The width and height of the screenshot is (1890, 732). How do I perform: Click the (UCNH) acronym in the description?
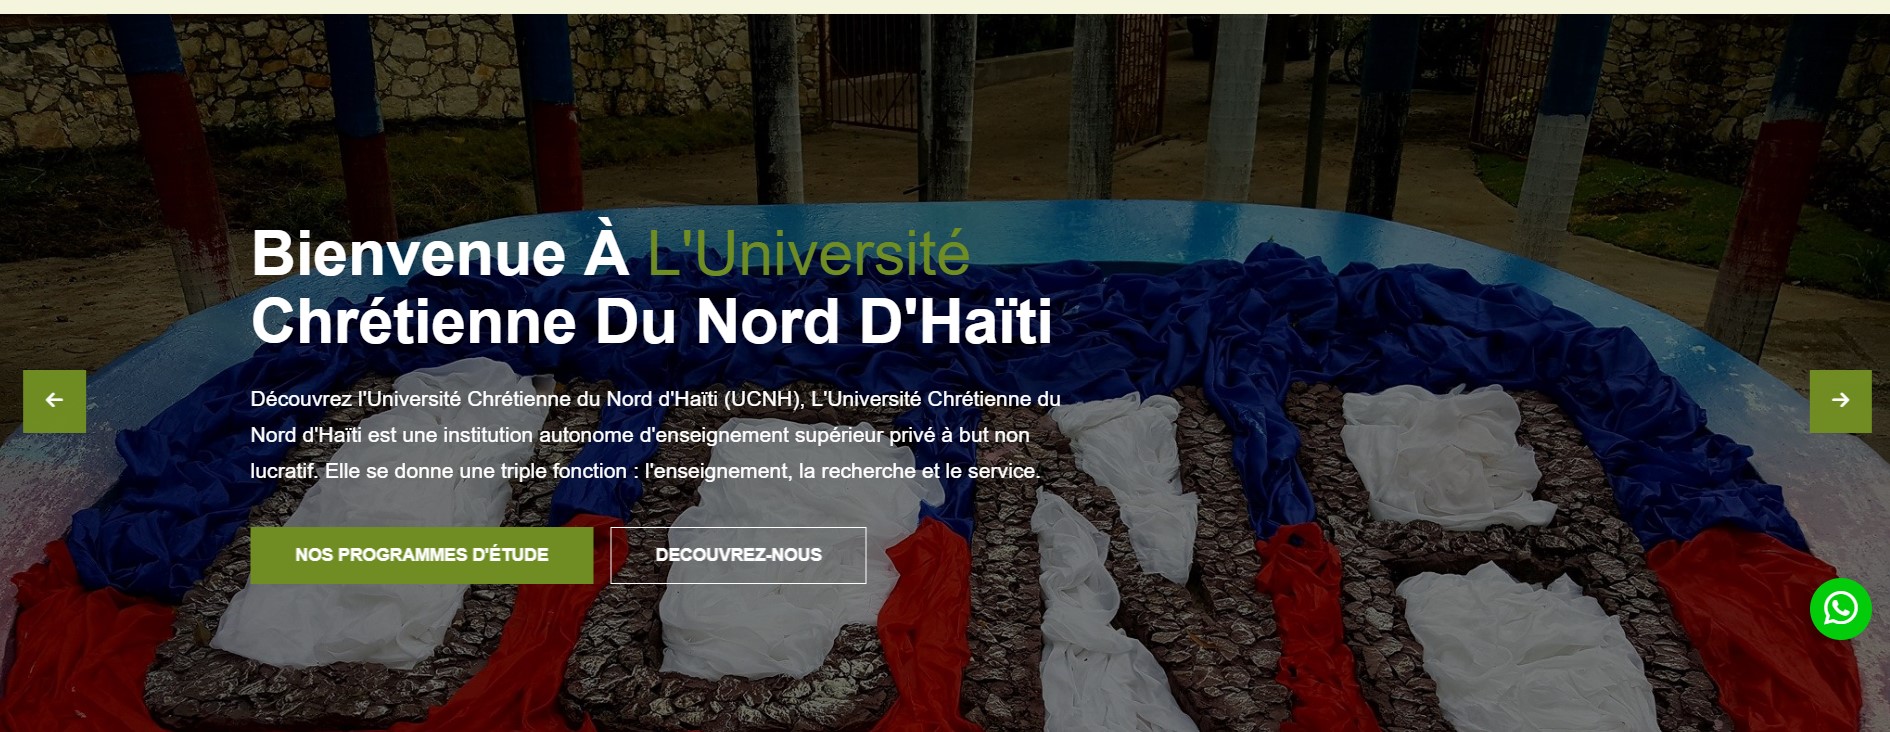pyautogui.click(x=763, y=399)
